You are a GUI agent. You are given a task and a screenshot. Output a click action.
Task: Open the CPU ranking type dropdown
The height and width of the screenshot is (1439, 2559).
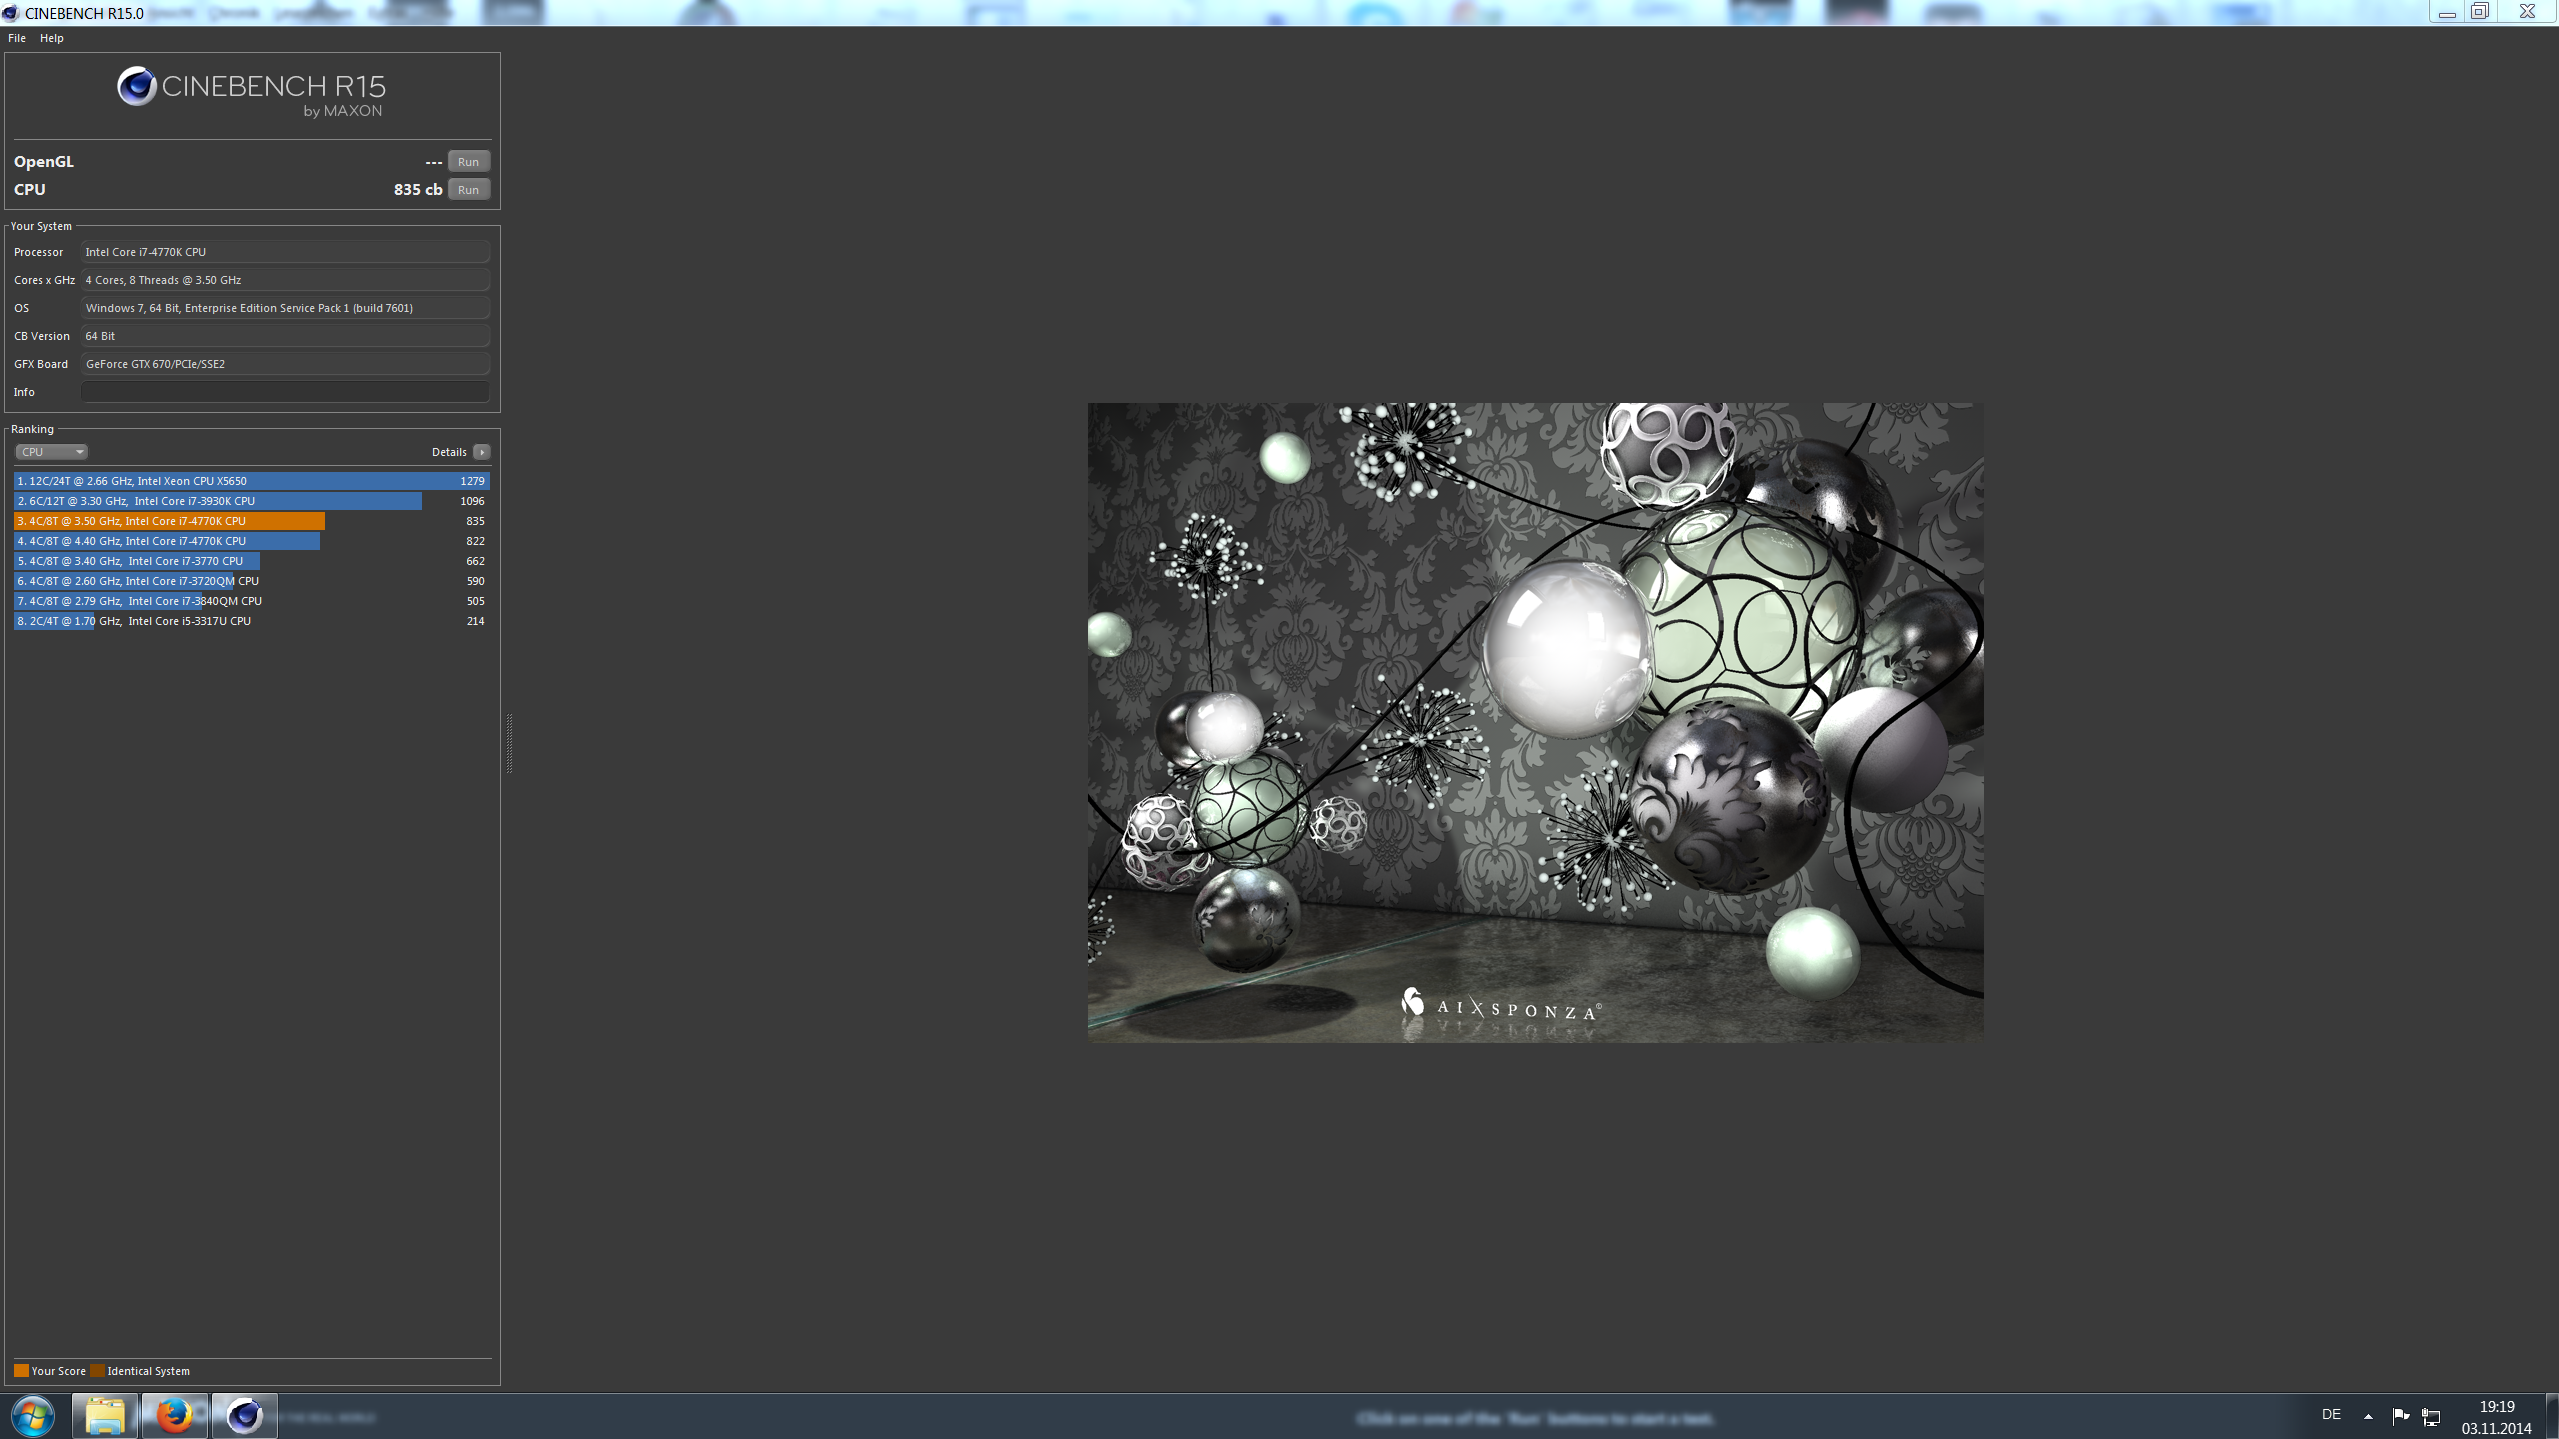pos(51,452)
